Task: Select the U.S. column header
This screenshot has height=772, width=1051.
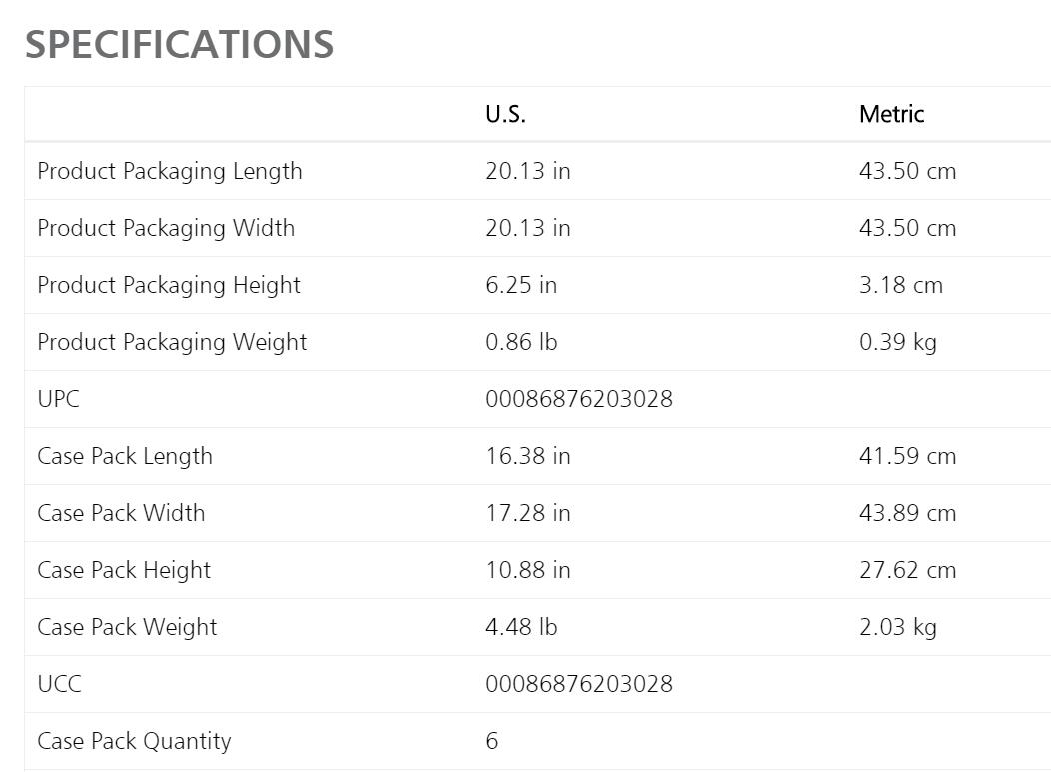Action: [x=505, y=114]
